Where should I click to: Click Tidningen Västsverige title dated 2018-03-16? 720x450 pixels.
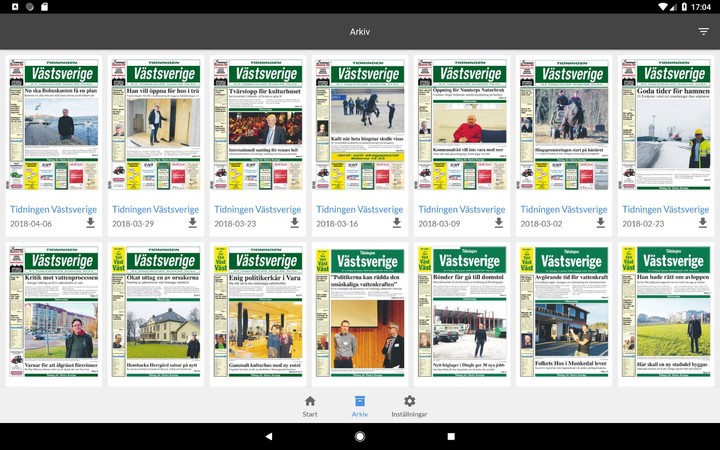click(x=360, y=209)
